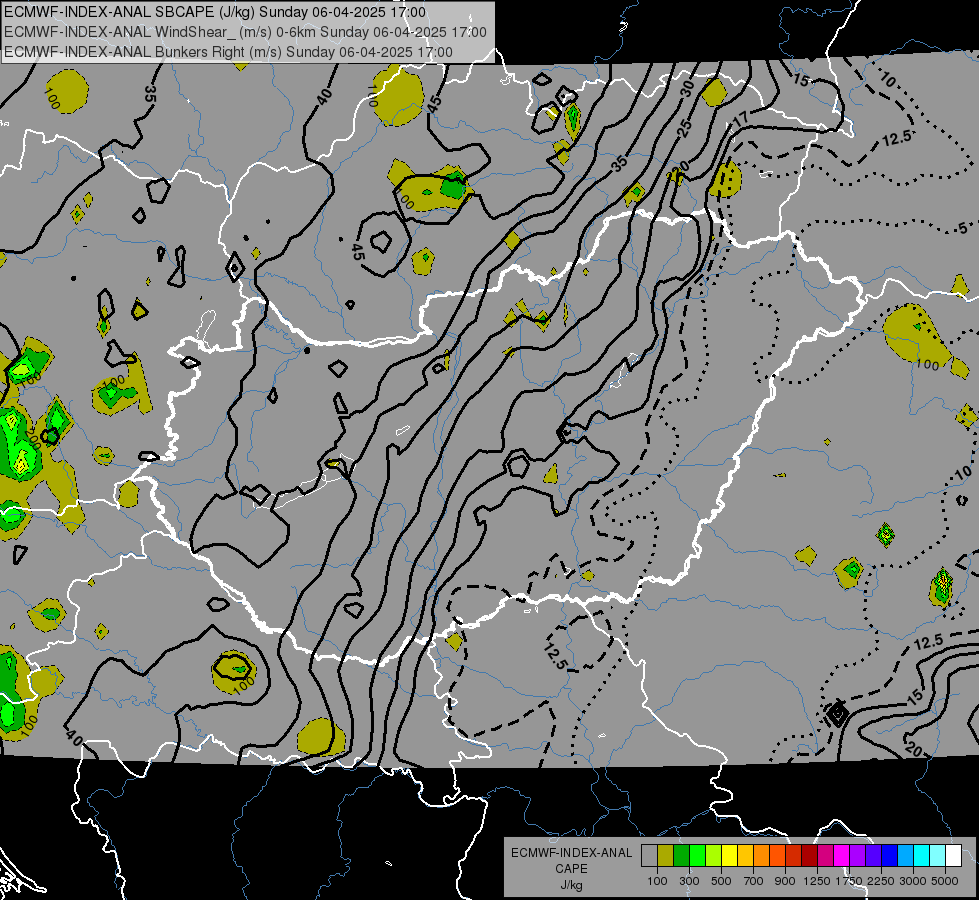Click the SBCAPE (J/kg) title line
Viewport: 979px width, 900px height.
click(x=215, y=12)
